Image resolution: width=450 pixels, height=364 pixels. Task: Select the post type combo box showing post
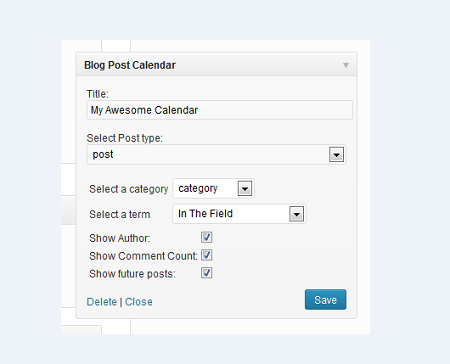[x=216, y=155]
